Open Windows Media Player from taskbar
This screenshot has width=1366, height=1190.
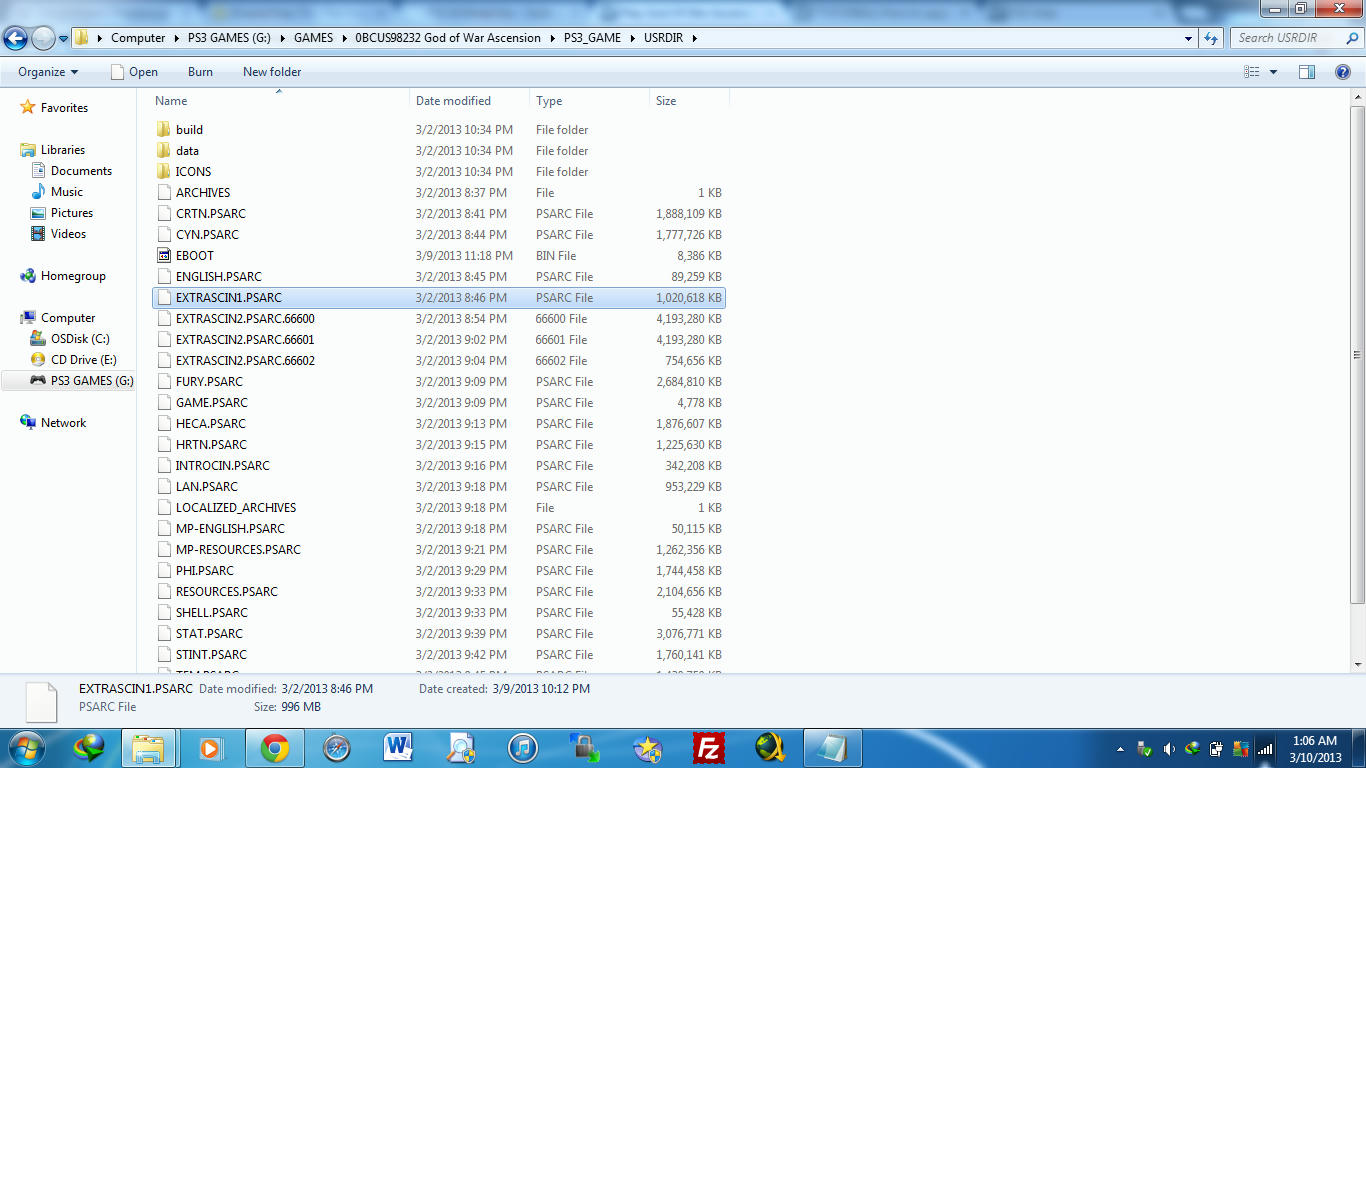tap(211, 748)
